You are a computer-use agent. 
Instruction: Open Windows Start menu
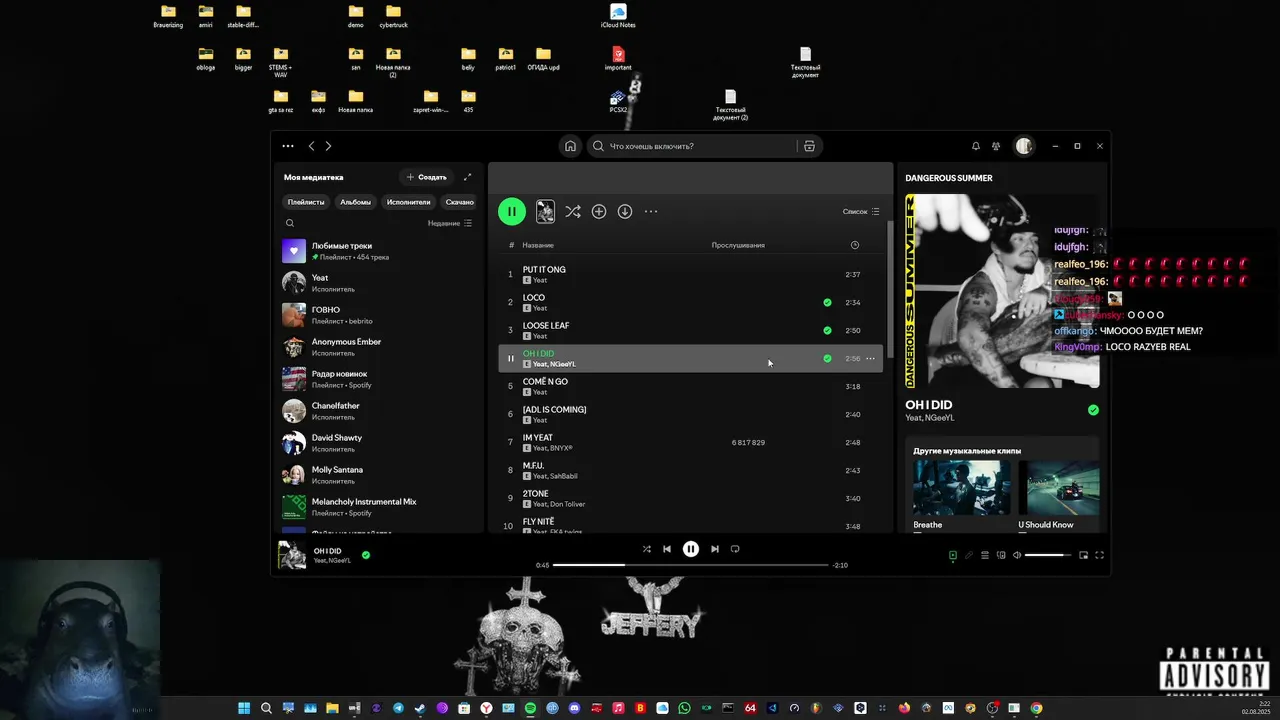click(244, 708)
